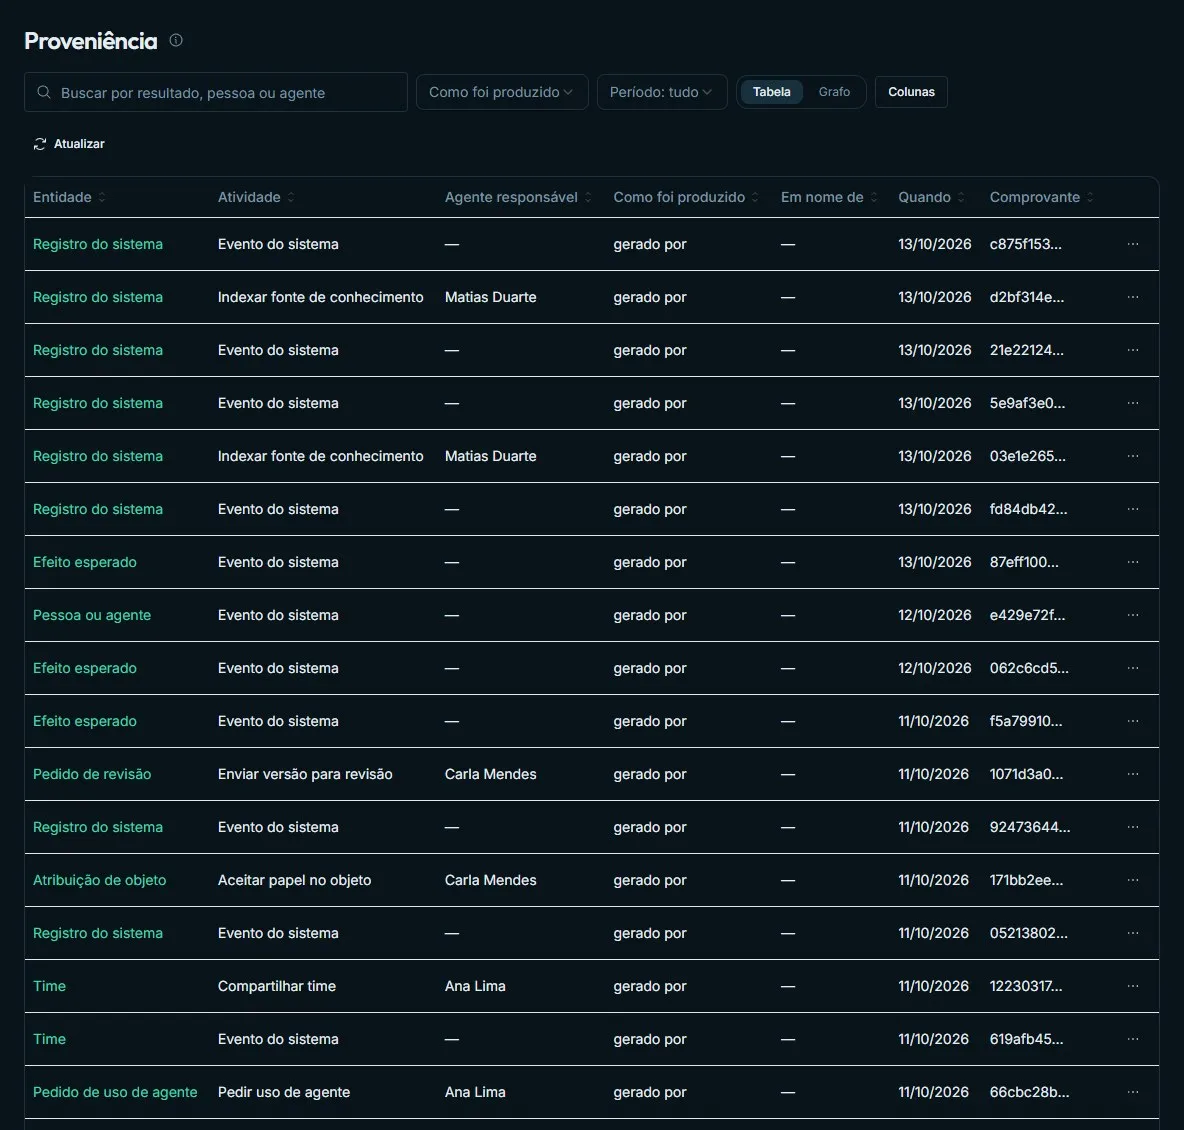The image size is (1184, 1130).
Task: Sort by Agente responsável column header
Action: pyautogui.click(x=518, y=197)
